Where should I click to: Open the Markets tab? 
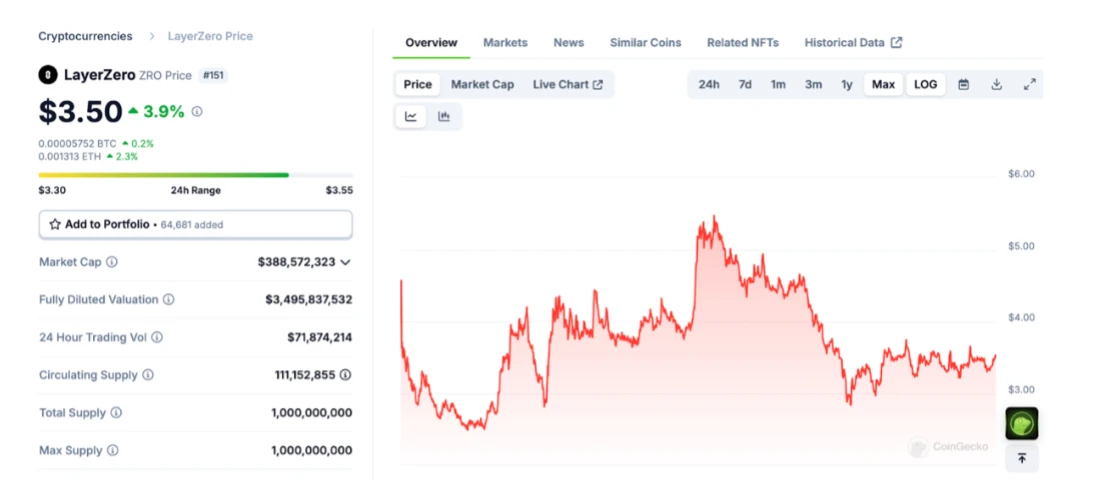[x=505, y=43]
